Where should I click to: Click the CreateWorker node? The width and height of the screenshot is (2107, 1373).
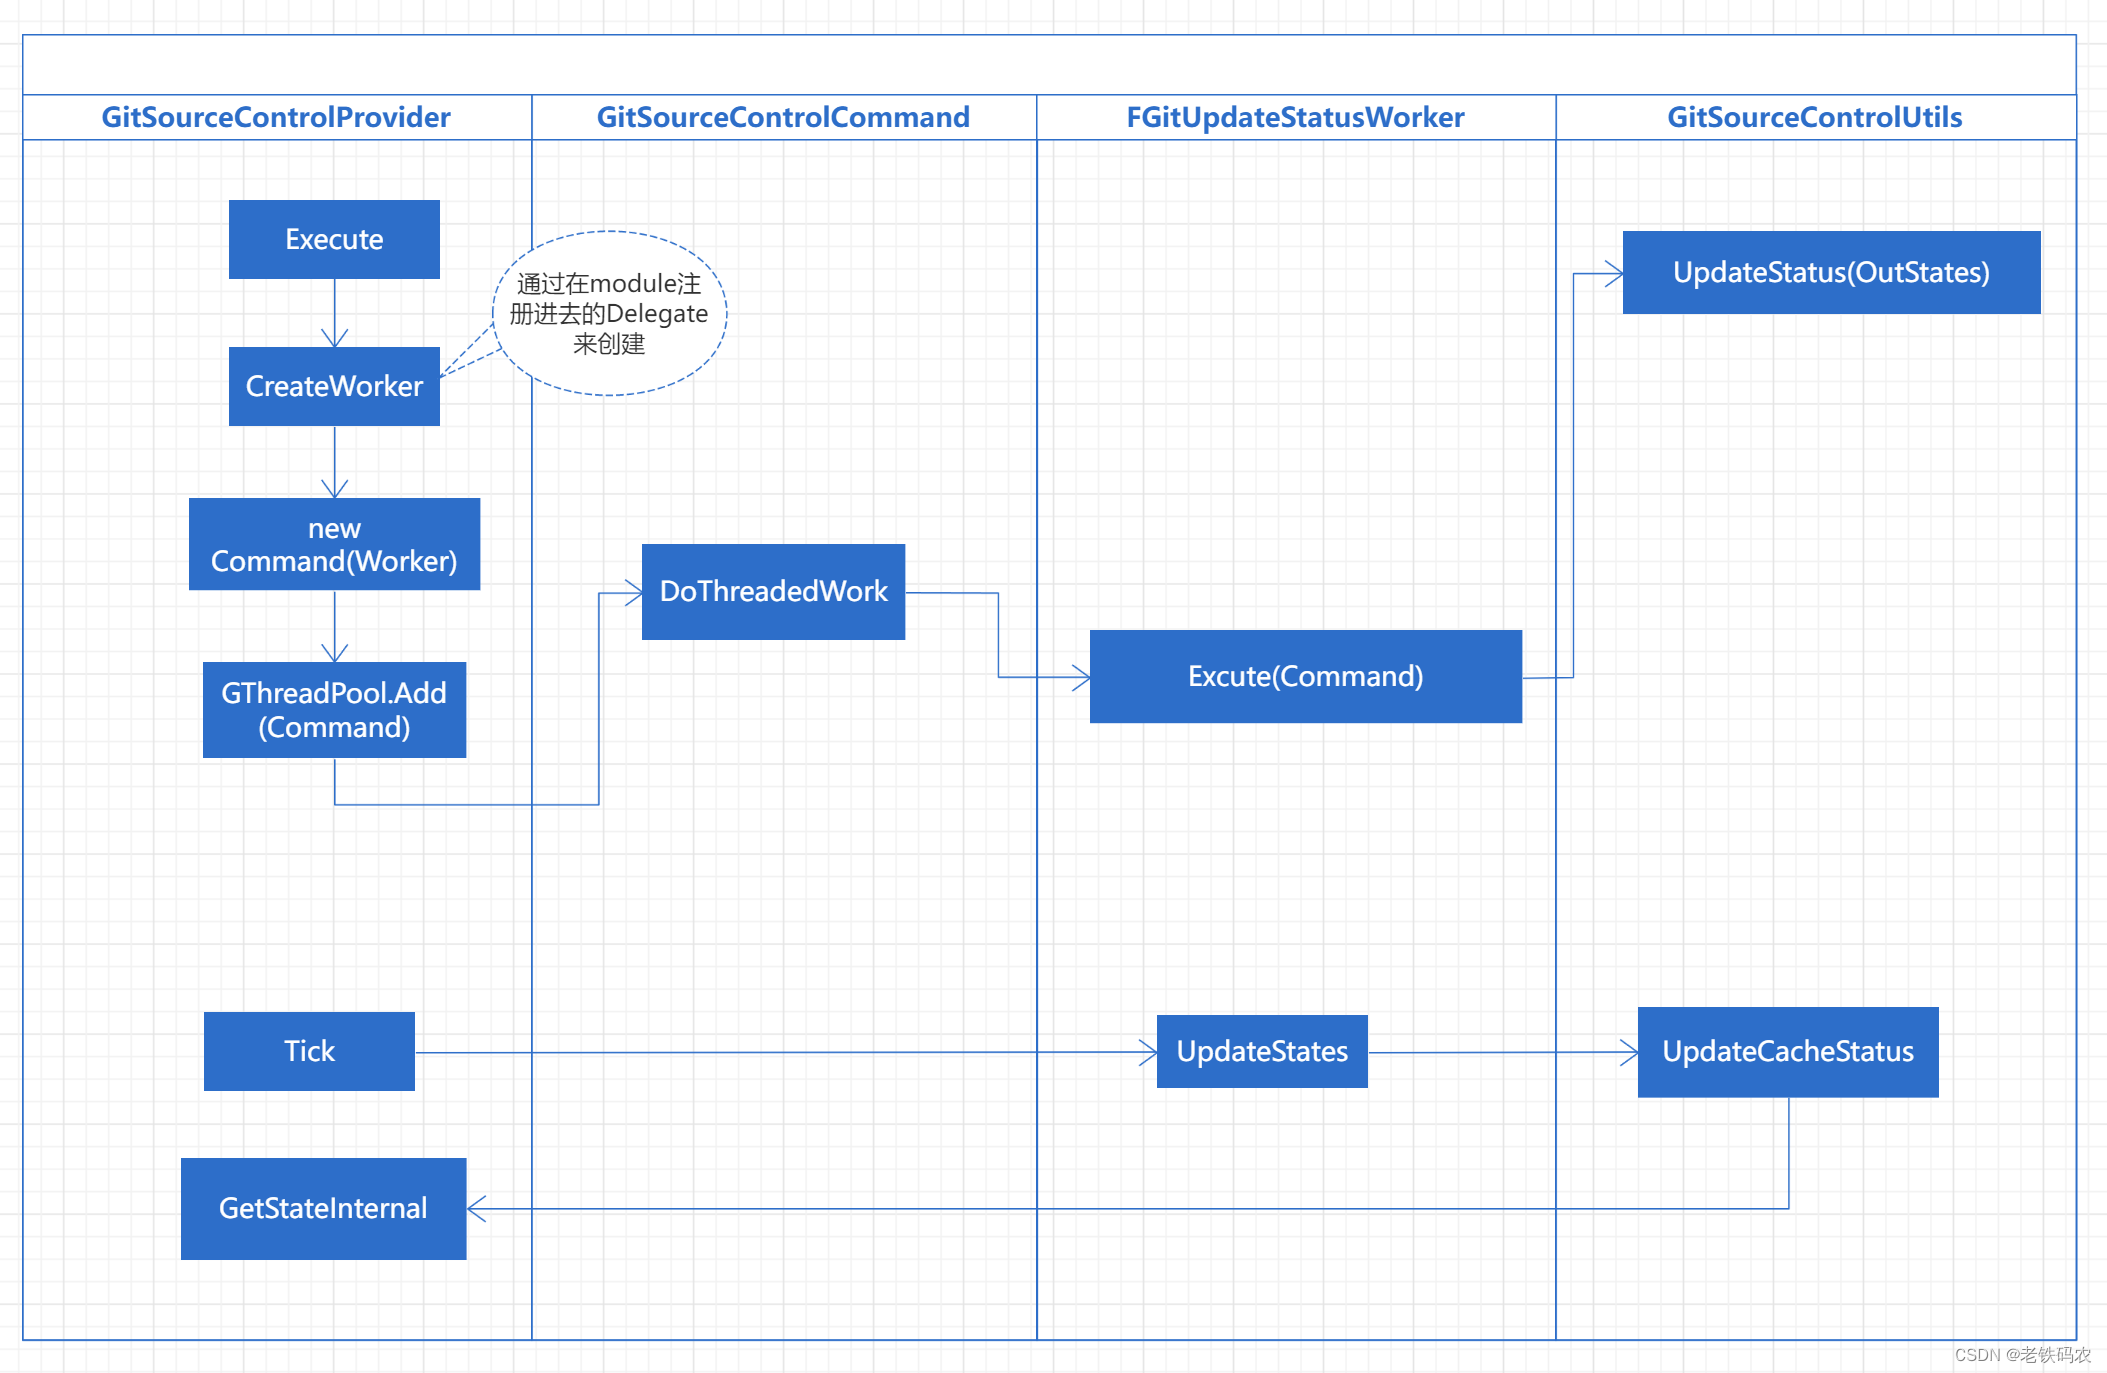[x=334, y=386]
